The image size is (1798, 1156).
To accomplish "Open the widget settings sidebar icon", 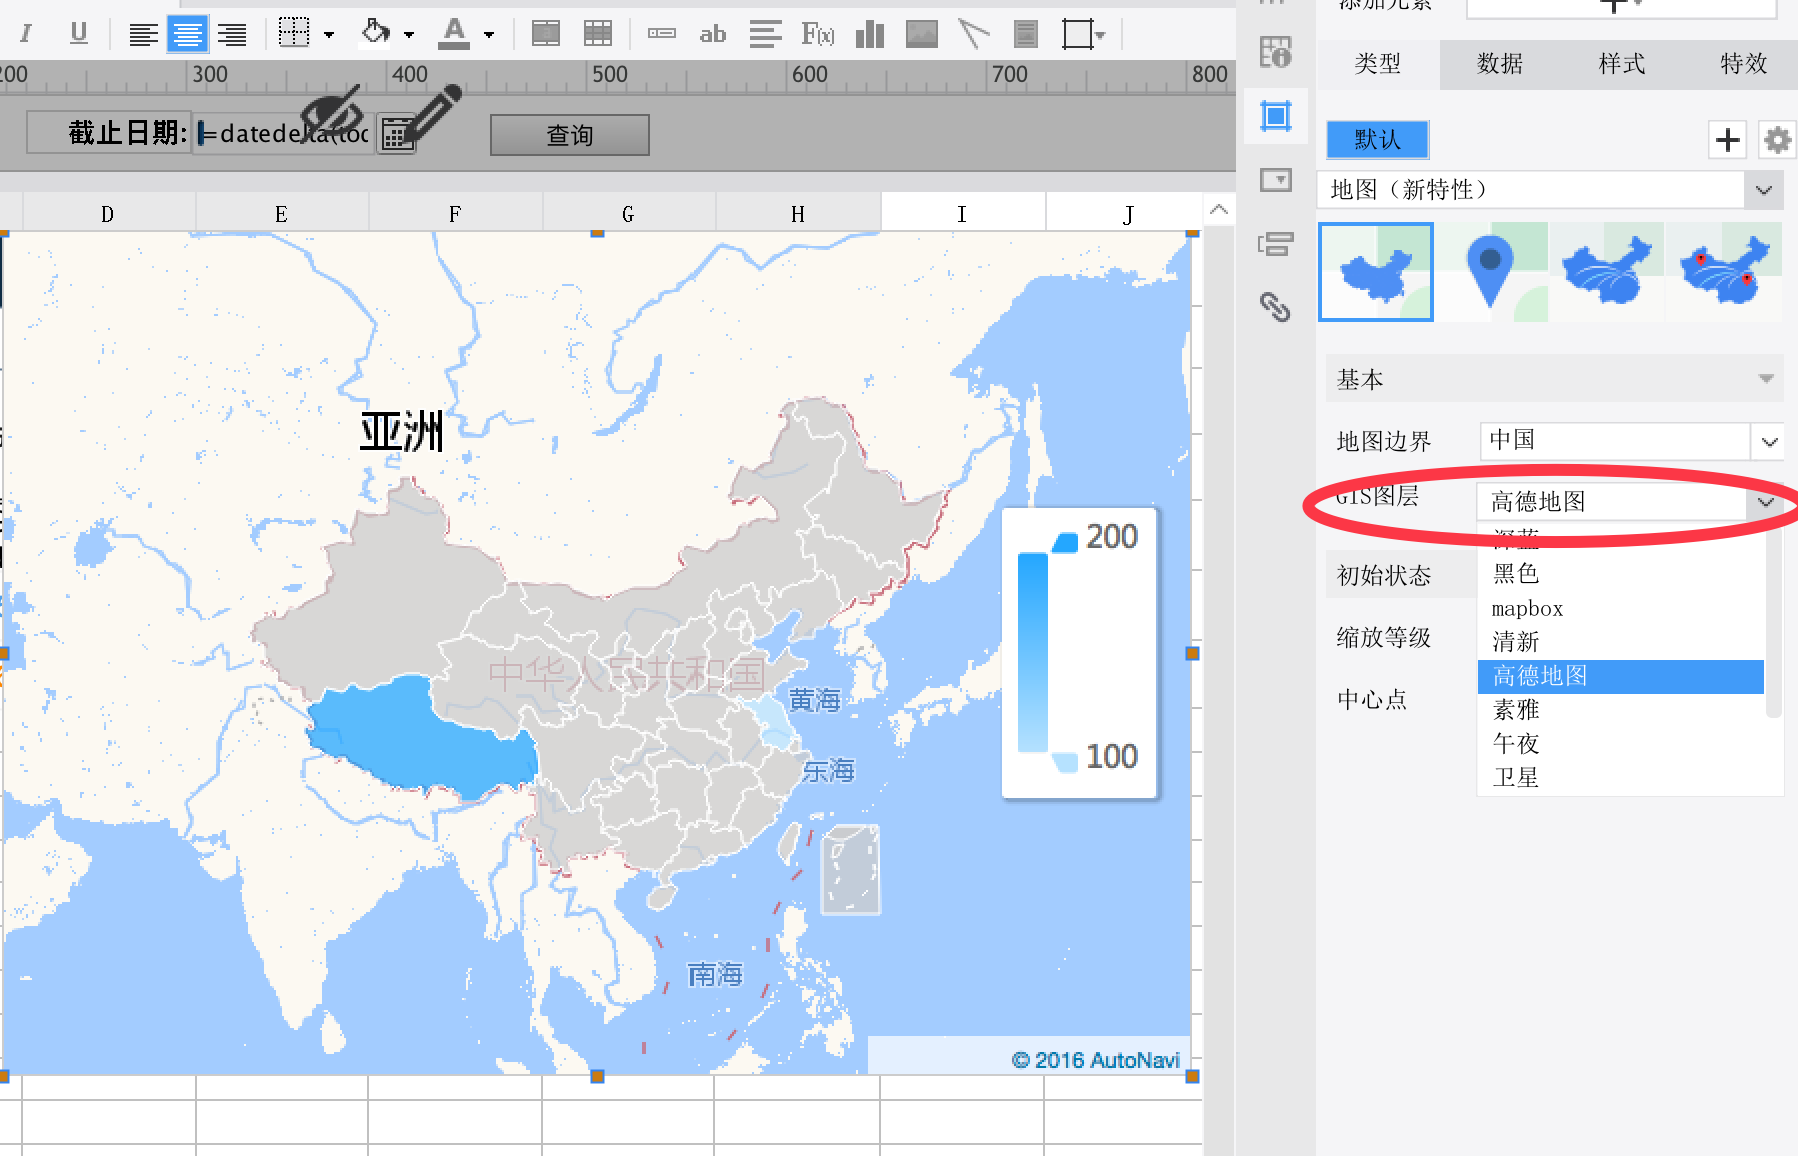I will click(x=1276, y=180).
